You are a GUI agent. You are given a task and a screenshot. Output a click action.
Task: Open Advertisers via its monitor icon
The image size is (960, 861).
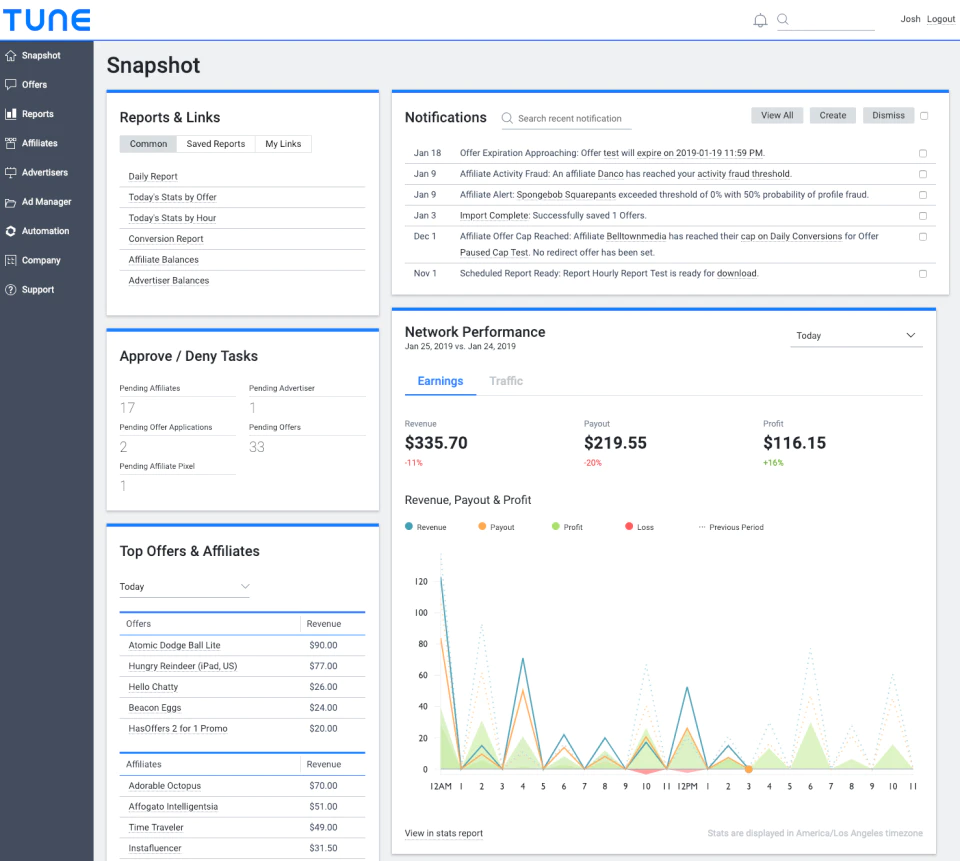pos(11,173)
